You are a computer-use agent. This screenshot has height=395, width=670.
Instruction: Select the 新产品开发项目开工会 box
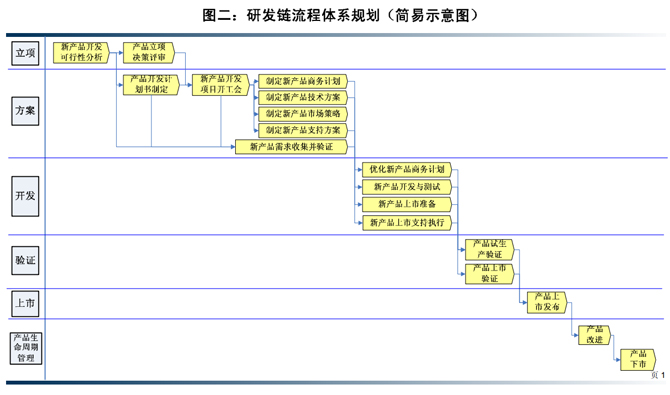pyautogui.click(x=221, y=85)
